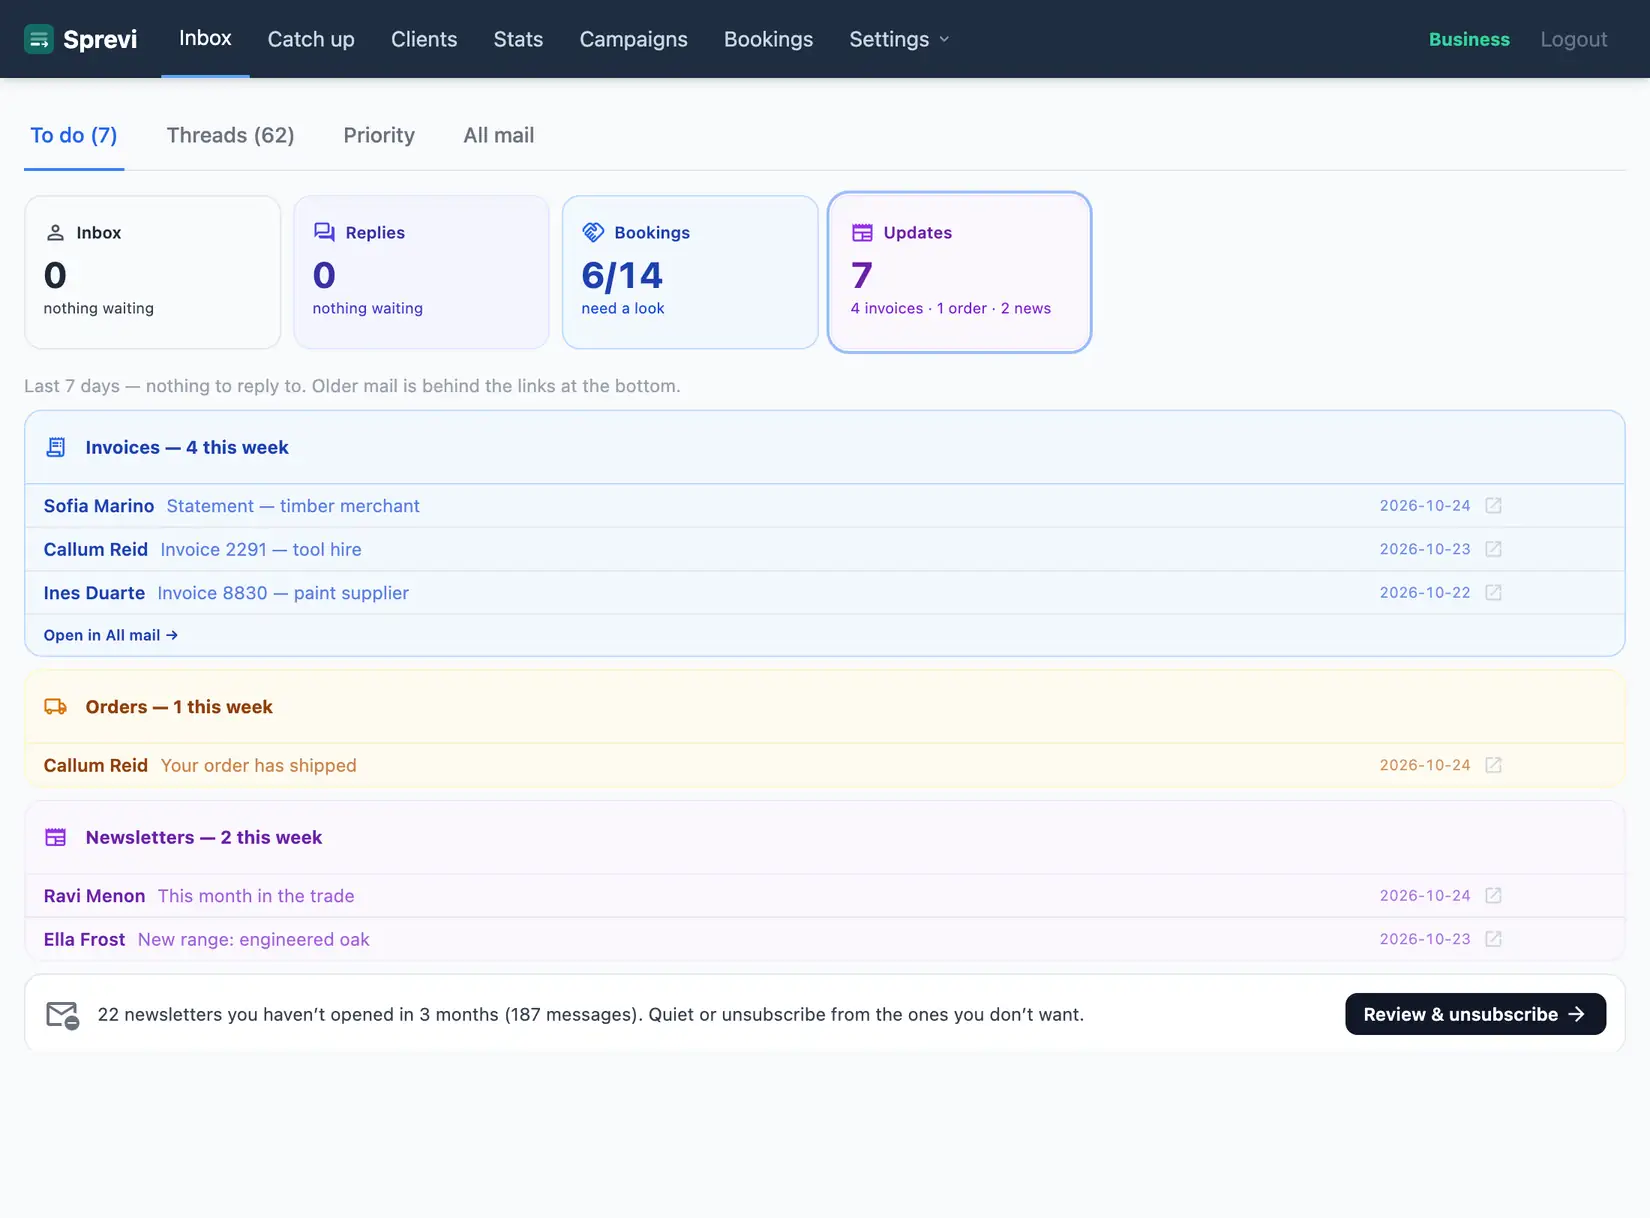Viewport: 1650px width, 1218px height.
Task: Click the Updates card icon
Action: click(862, 232)
